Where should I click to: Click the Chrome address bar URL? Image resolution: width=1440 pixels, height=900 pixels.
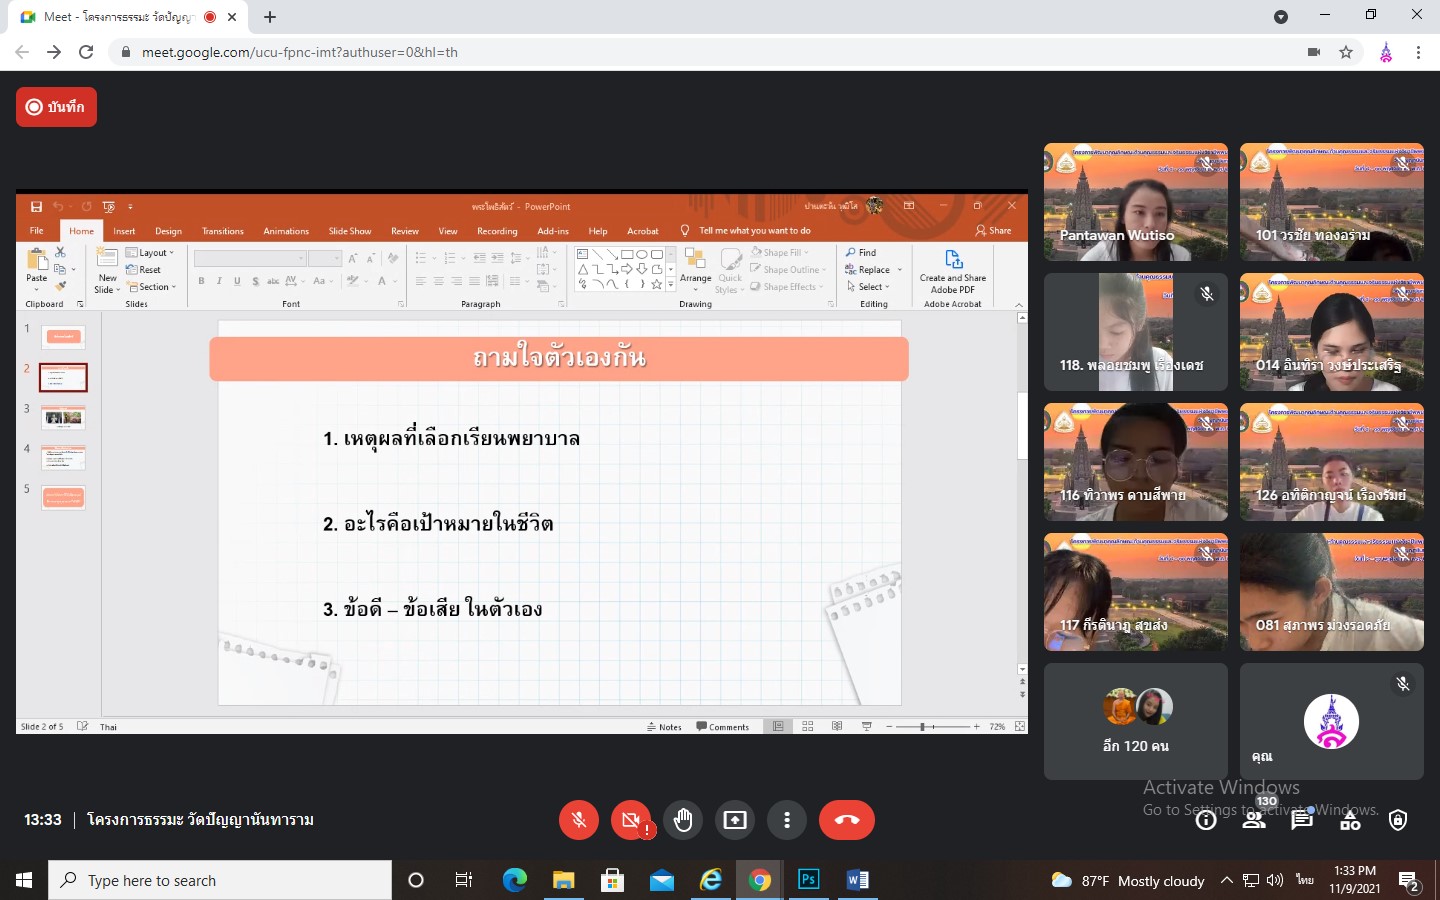[300, 52]
